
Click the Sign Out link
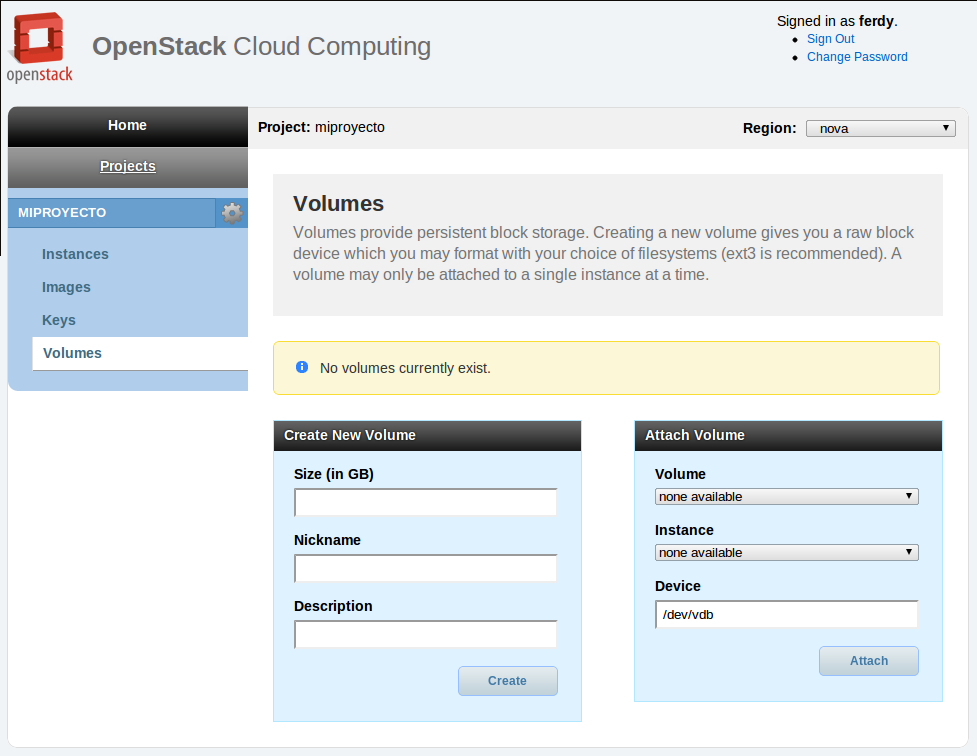tap(830, 39)
